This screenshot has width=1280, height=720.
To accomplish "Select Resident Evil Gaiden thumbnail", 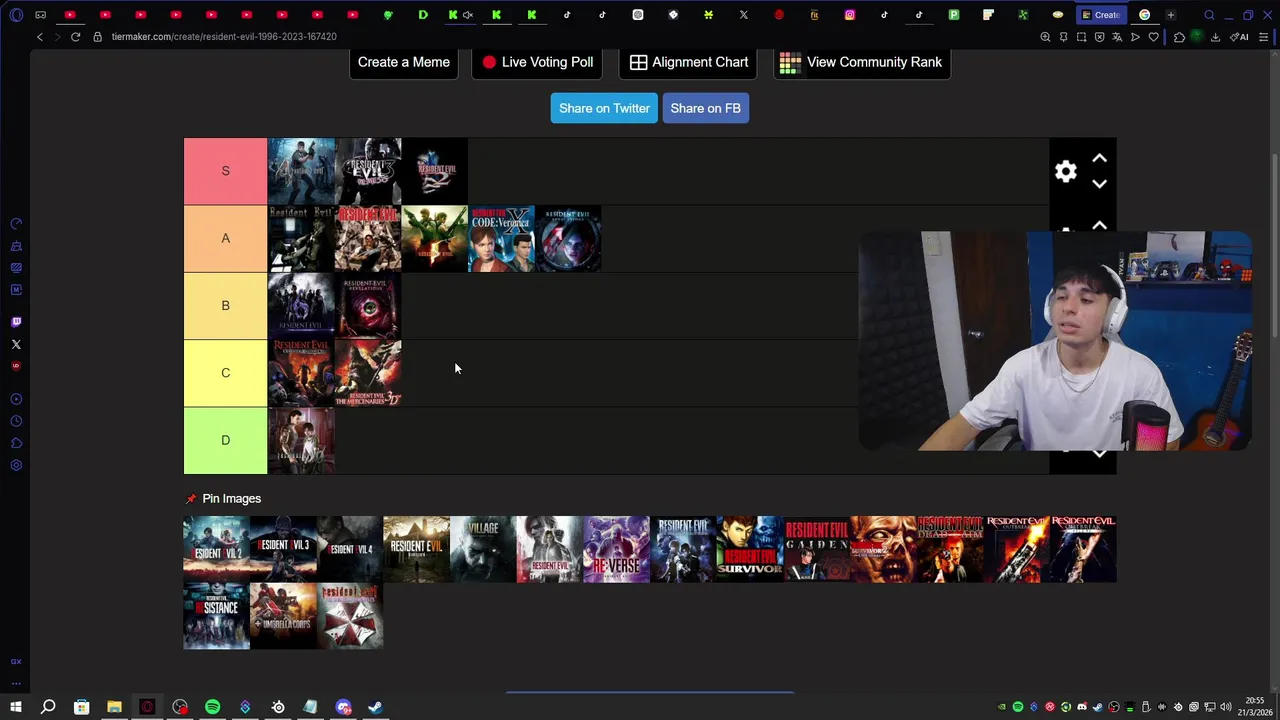I will [x=816, y=549].
